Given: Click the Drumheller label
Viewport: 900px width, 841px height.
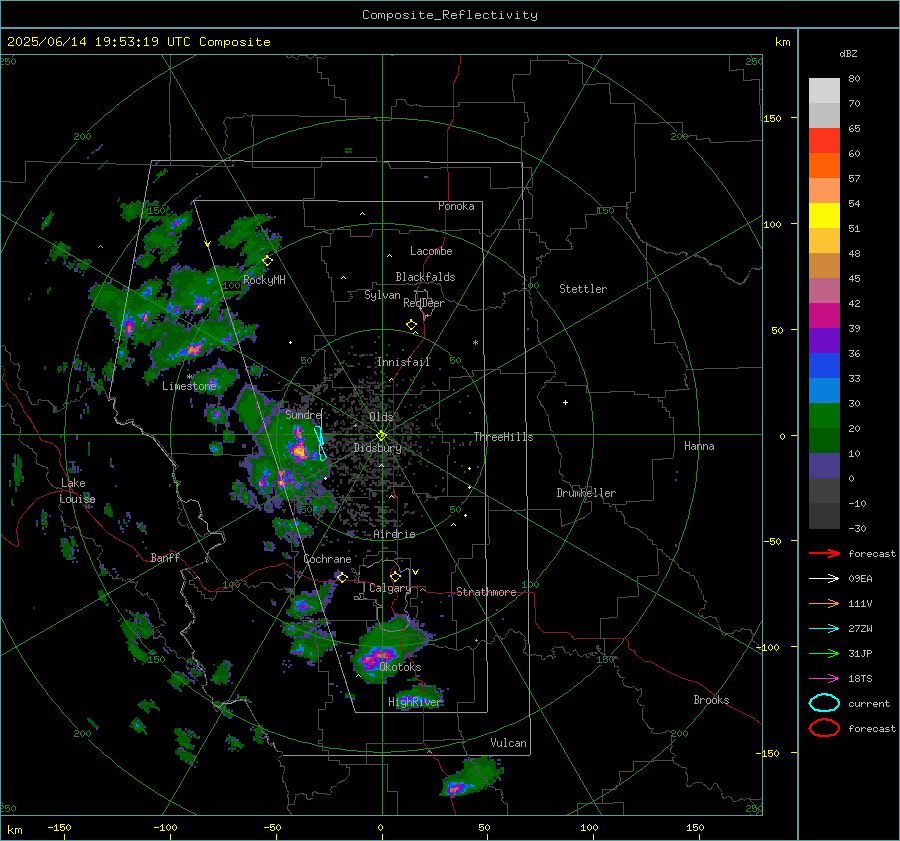Looking at the screenshot, I should pos(586,493).
